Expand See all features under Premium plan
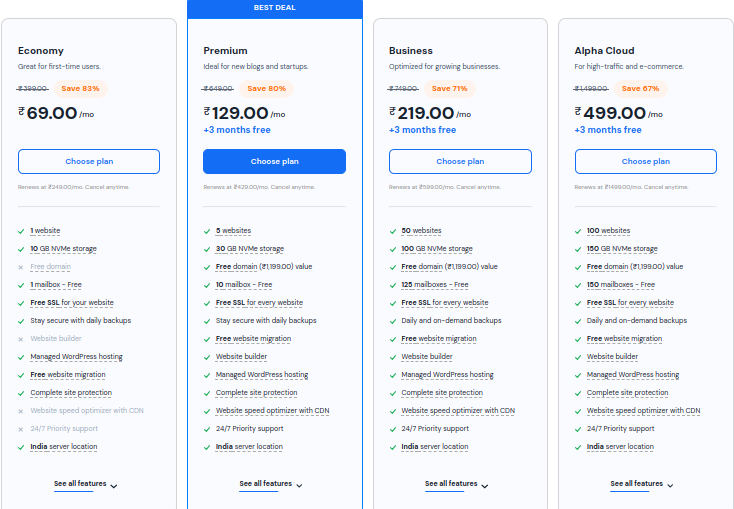The image size is (734, 509). click(271, 484)
